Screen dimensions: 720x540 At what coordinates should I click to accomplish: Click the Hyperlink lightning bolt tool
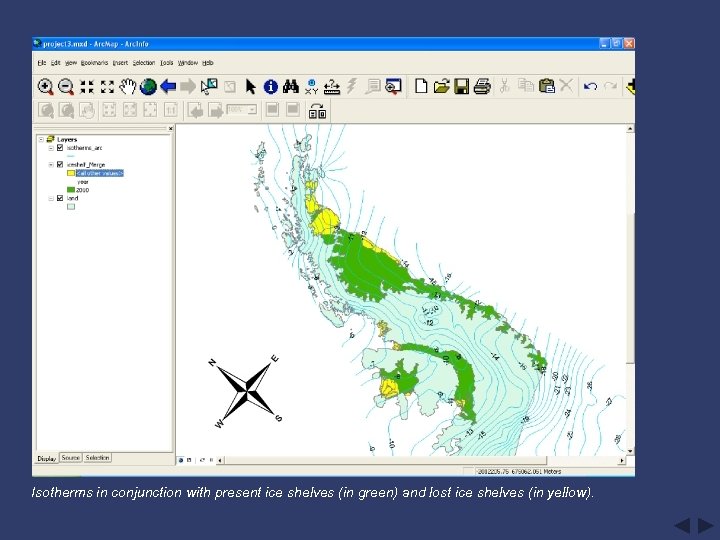pos(352,86)
